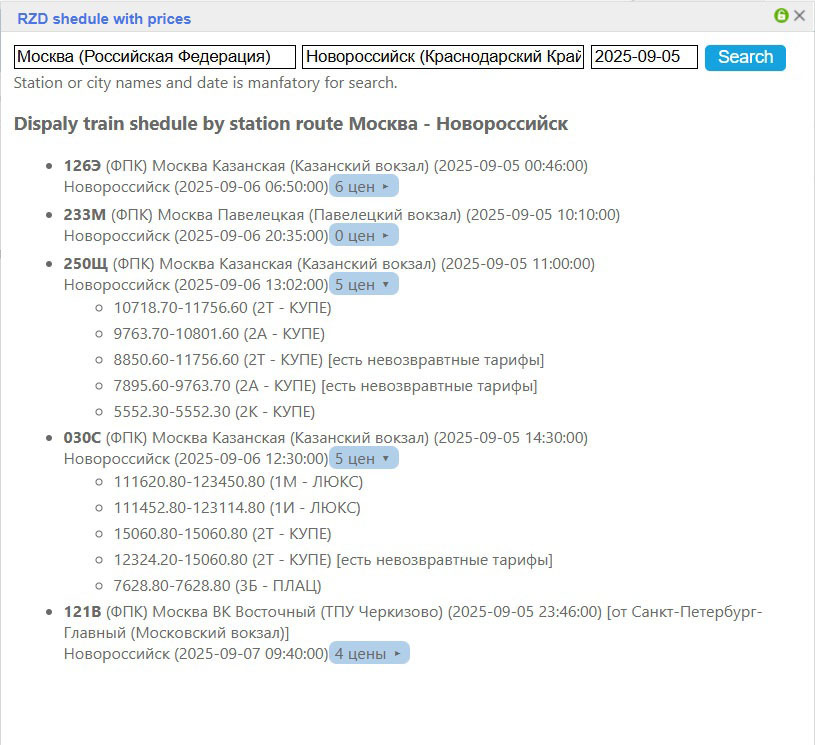The width and height of the screenshot is (815, 745).
Task: Click price row 10718.70-11756.60 (2Т - КУПЕ)
Action: click(x=222, y=308)
